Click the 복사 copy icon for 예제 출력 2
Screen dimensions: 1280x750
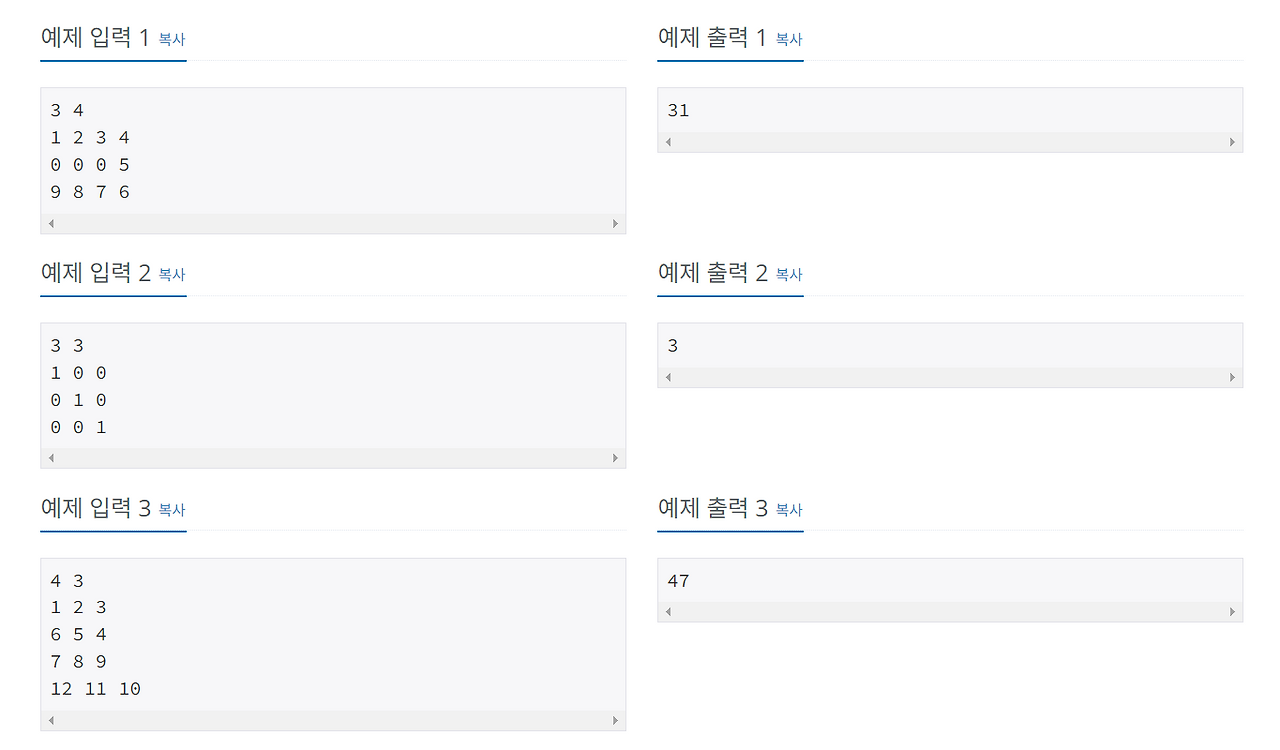pyautogui.click(x=788, y=274)
